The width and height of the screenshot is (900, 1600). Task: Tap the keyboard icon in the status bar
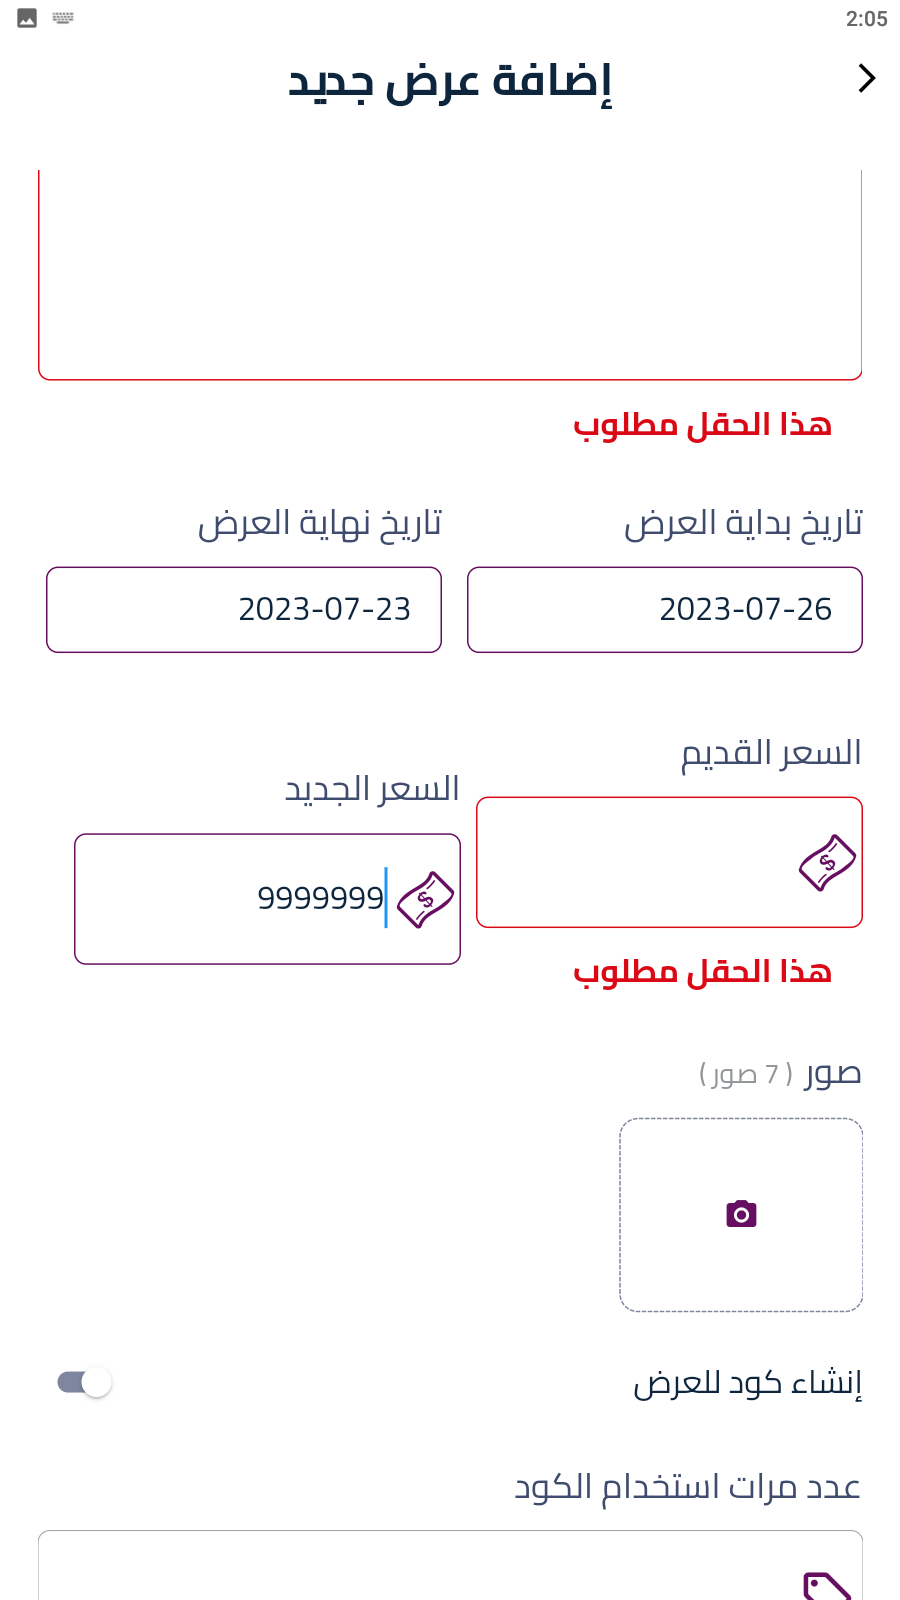pos(63,18)
